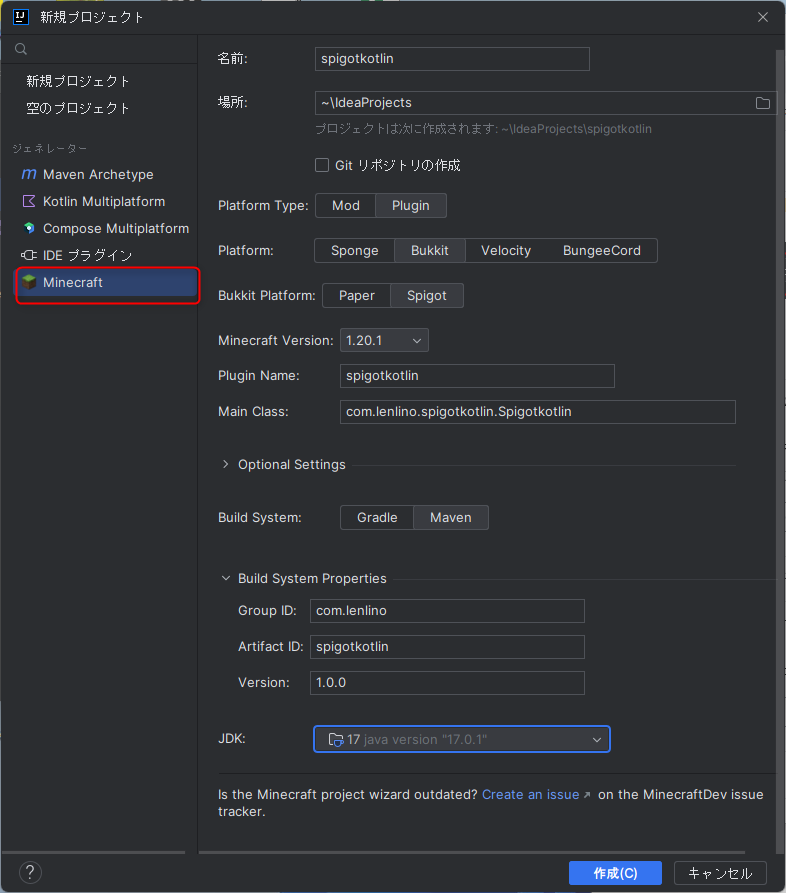Select the IDE プラグイン generator
This screenshot has width=786, height=893.
pos(87,256)
